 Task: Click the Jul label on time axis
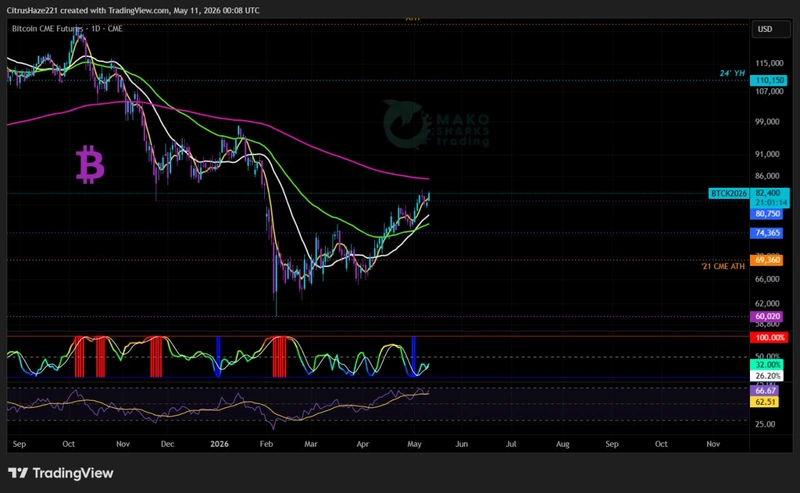click(x=511, y=444)
